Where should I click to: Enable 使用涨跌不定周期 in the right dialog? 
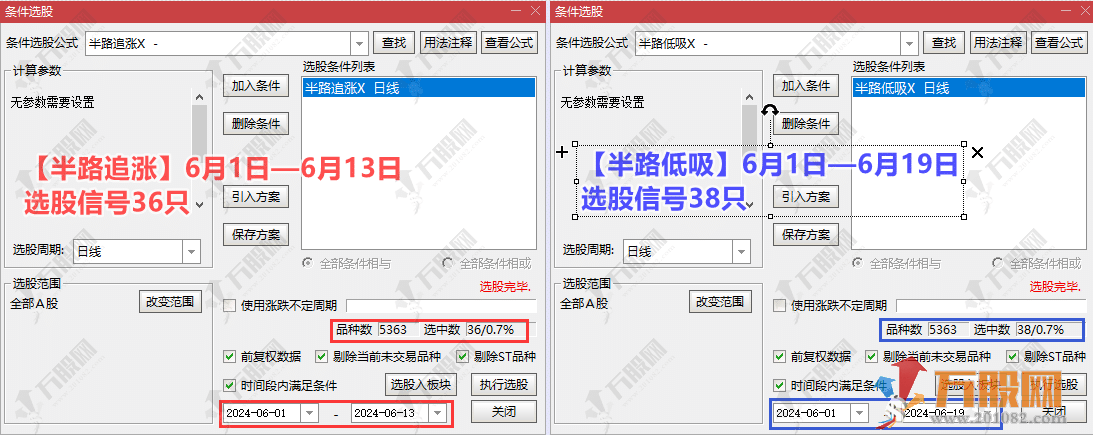pos(781,305)
